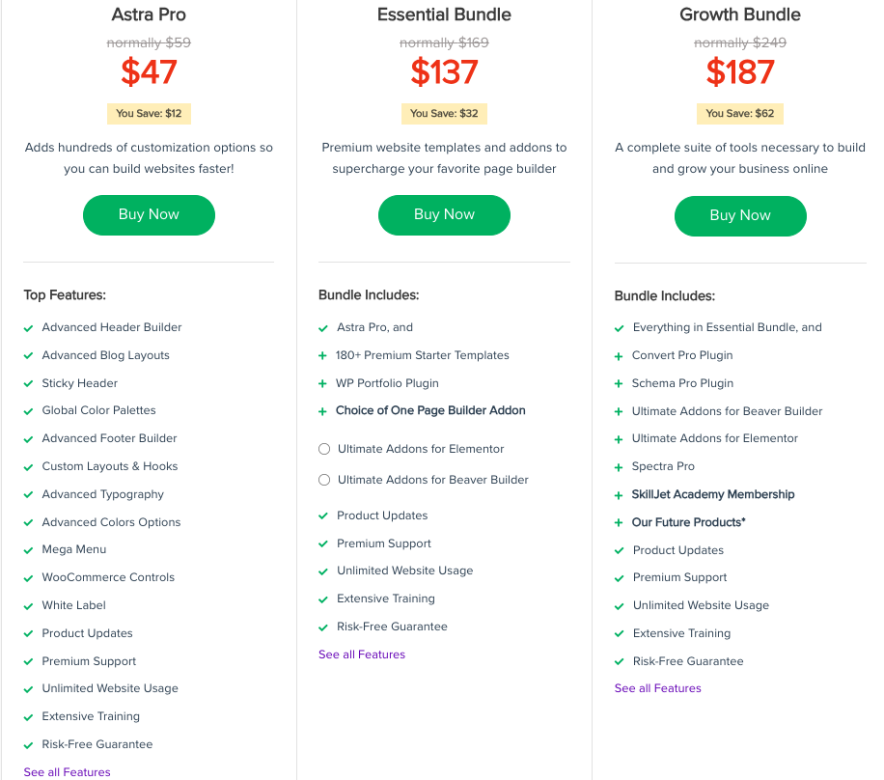Image resolution: width=884 pixels, height=780 pixels.
Task: Click the plus icon beside 180+ Premium Starter Templates
Action: point(323,355)
